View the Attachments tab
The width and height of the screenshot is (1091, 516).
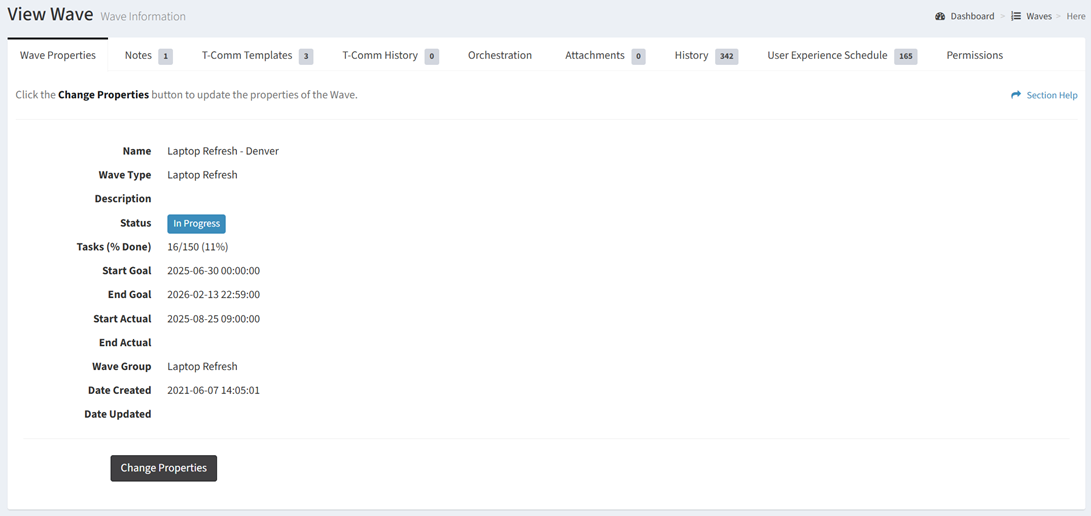pos(594,56)
